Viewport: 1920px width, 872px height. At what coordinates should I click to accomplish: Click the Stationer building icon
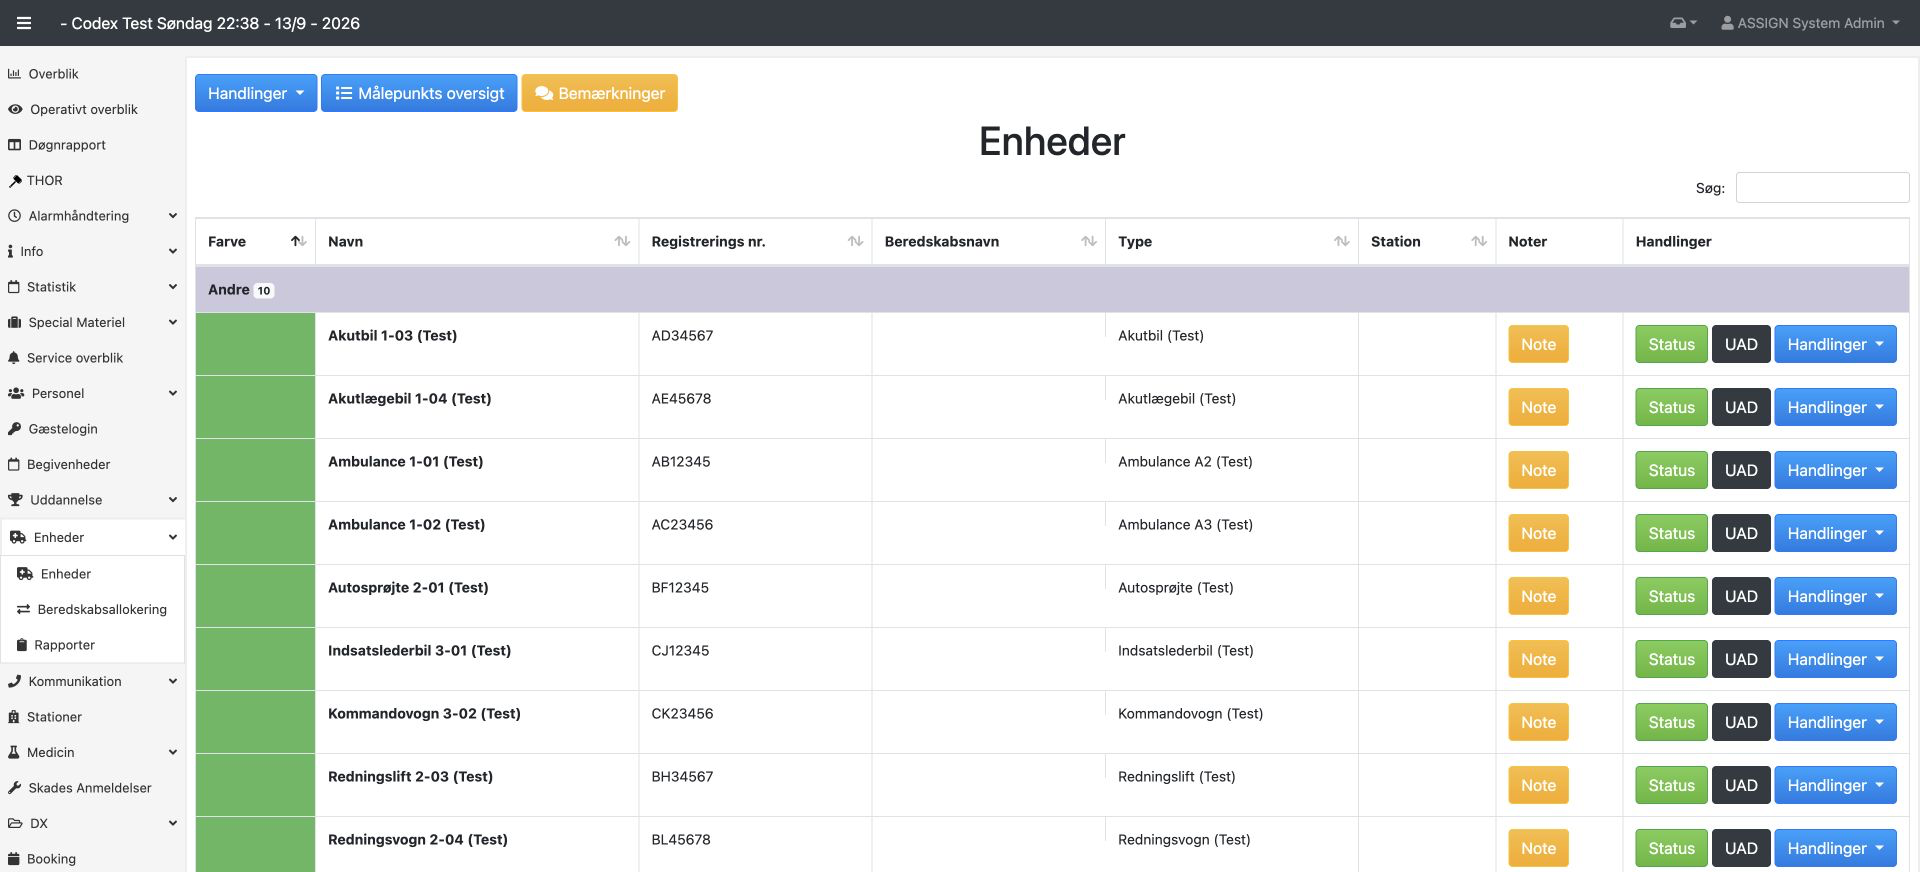pyautogui.click(x=14, y=717)
